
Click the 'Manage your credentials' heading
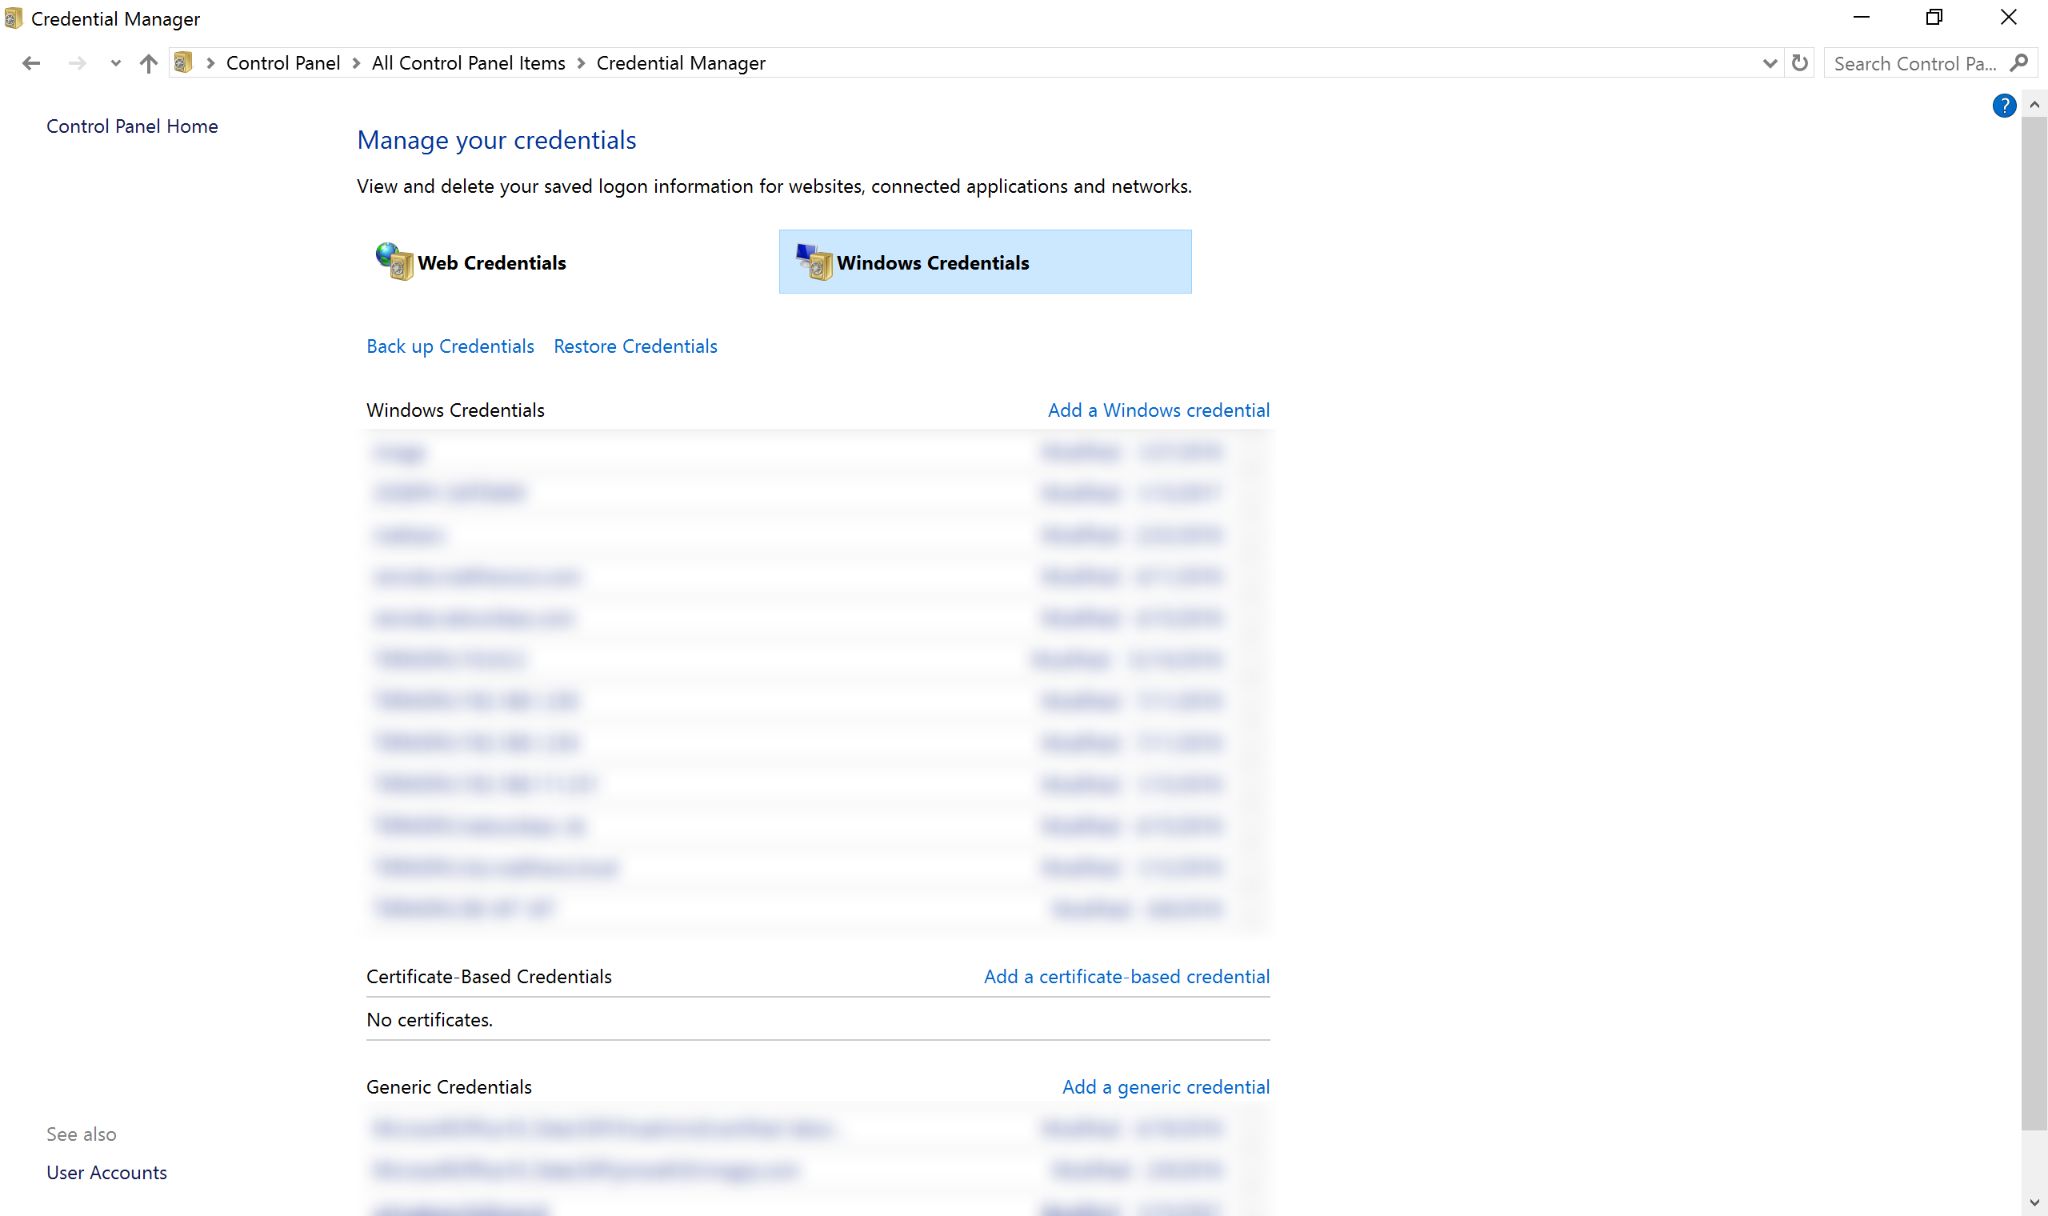pos(496,140)
